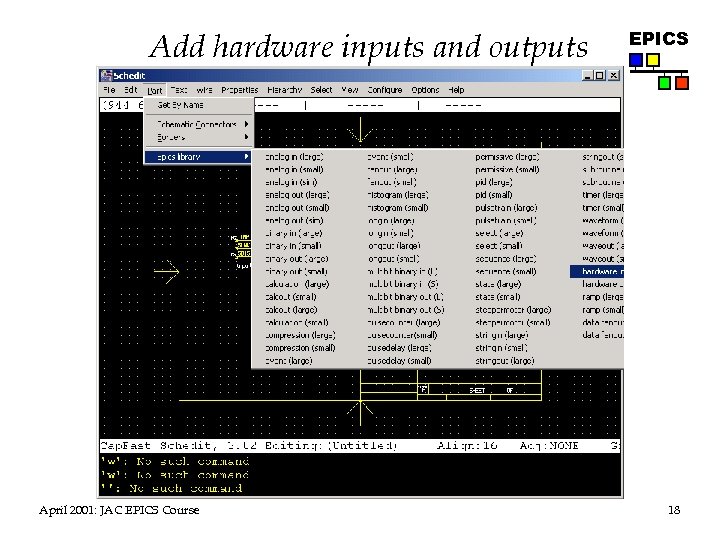
Task: Select stringin (large) part
Action: click(501, 335)
